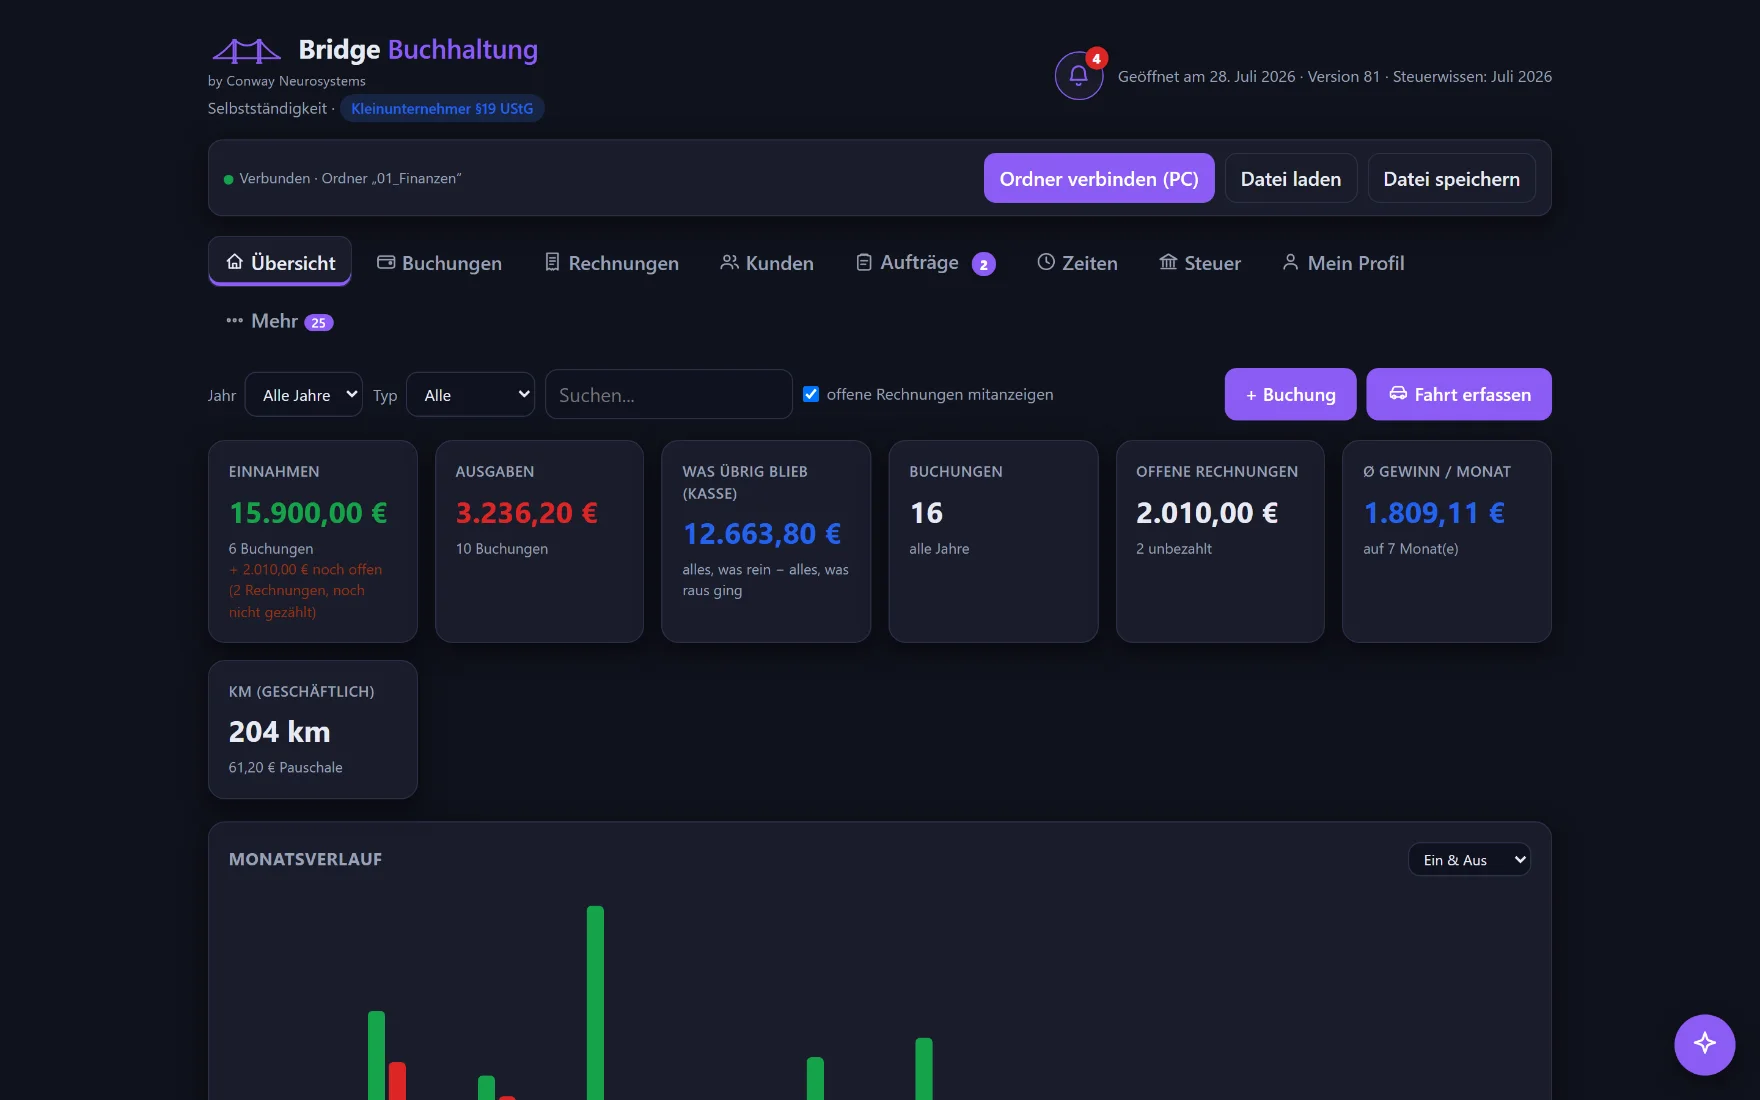Click the house icon in Übersicht

pyautogui.click(x=235, y=262)
